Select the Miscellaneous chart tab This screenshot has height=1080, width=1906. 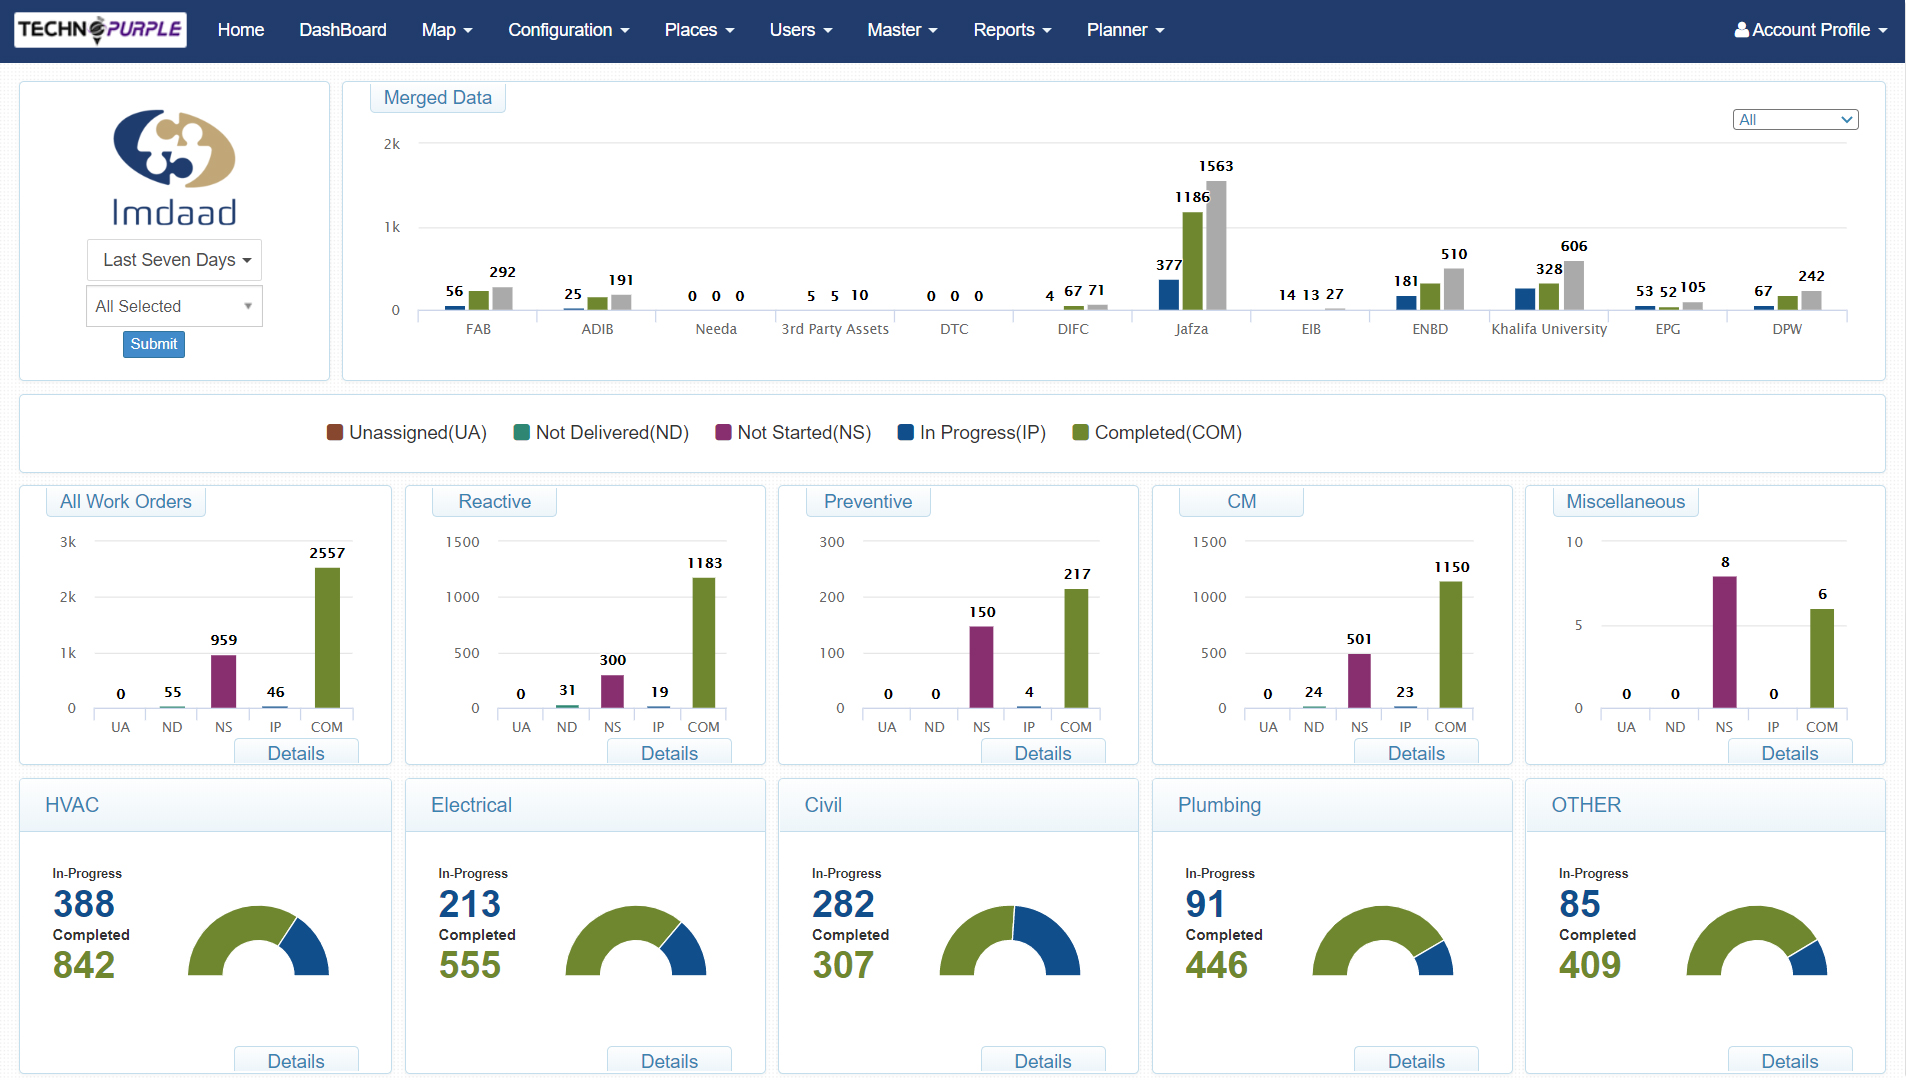1625,502
